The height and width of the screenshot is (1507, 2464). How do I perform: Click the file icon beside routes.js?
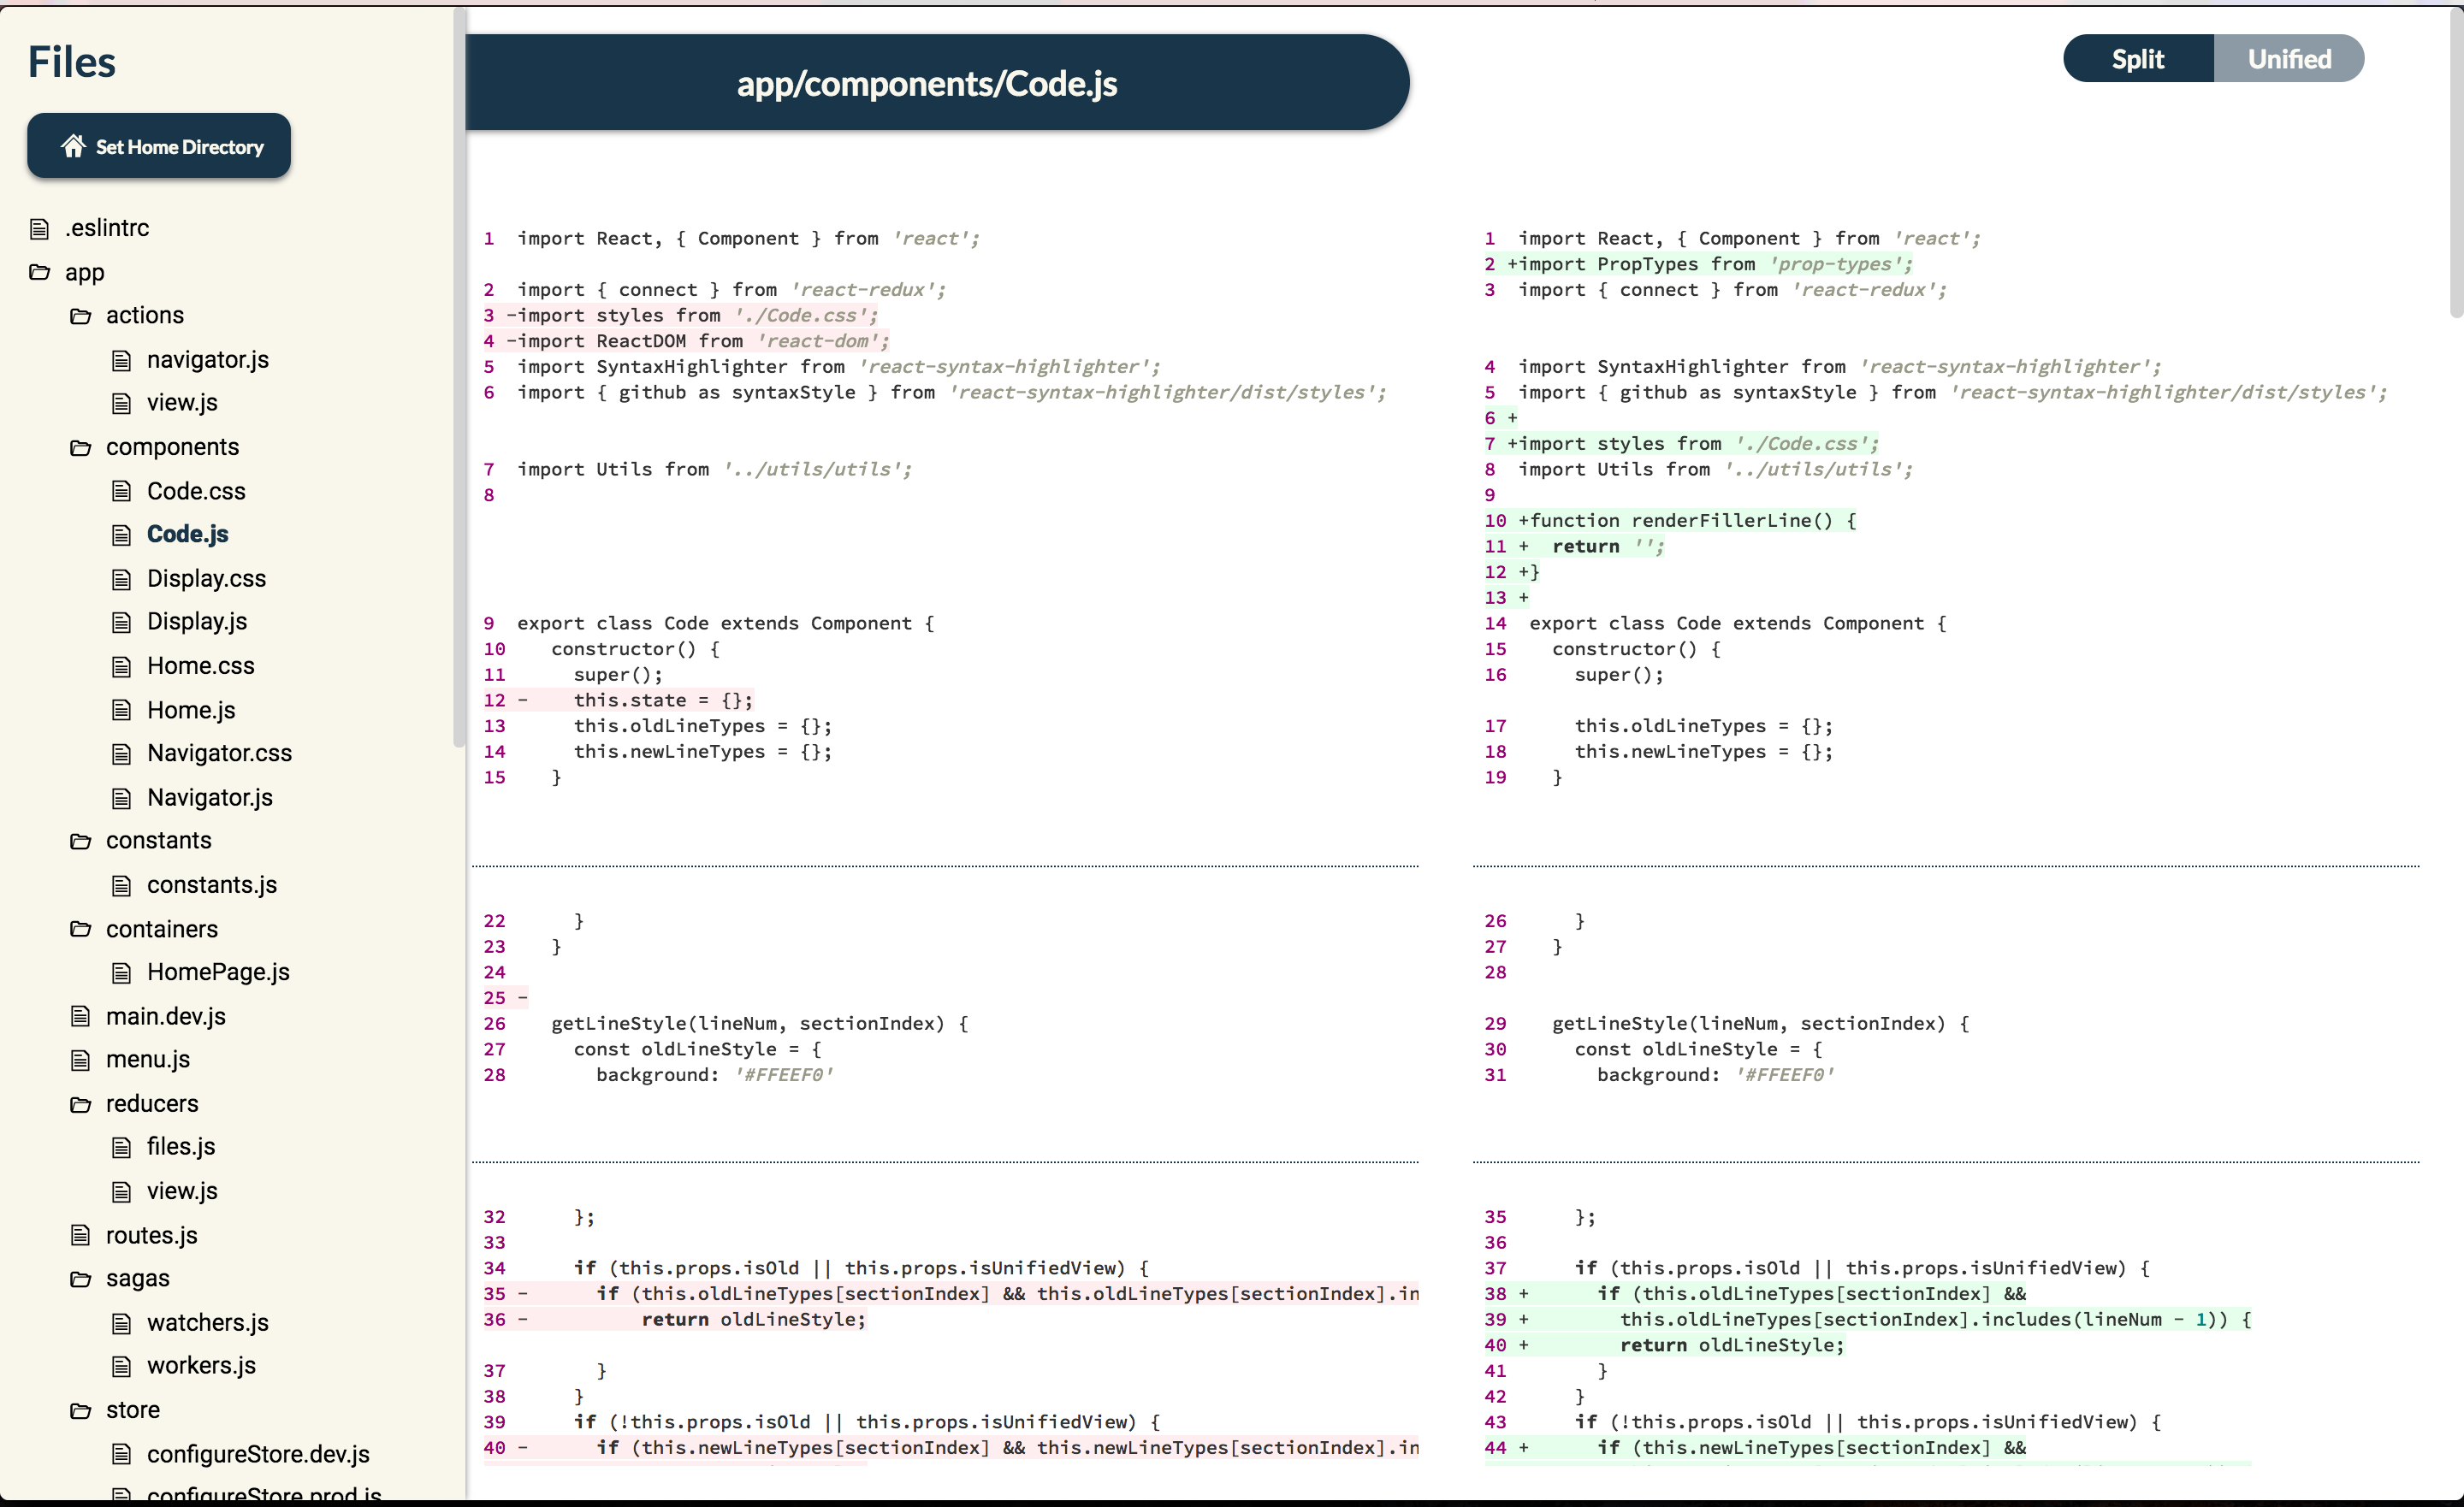click(x=81, y=1236)
